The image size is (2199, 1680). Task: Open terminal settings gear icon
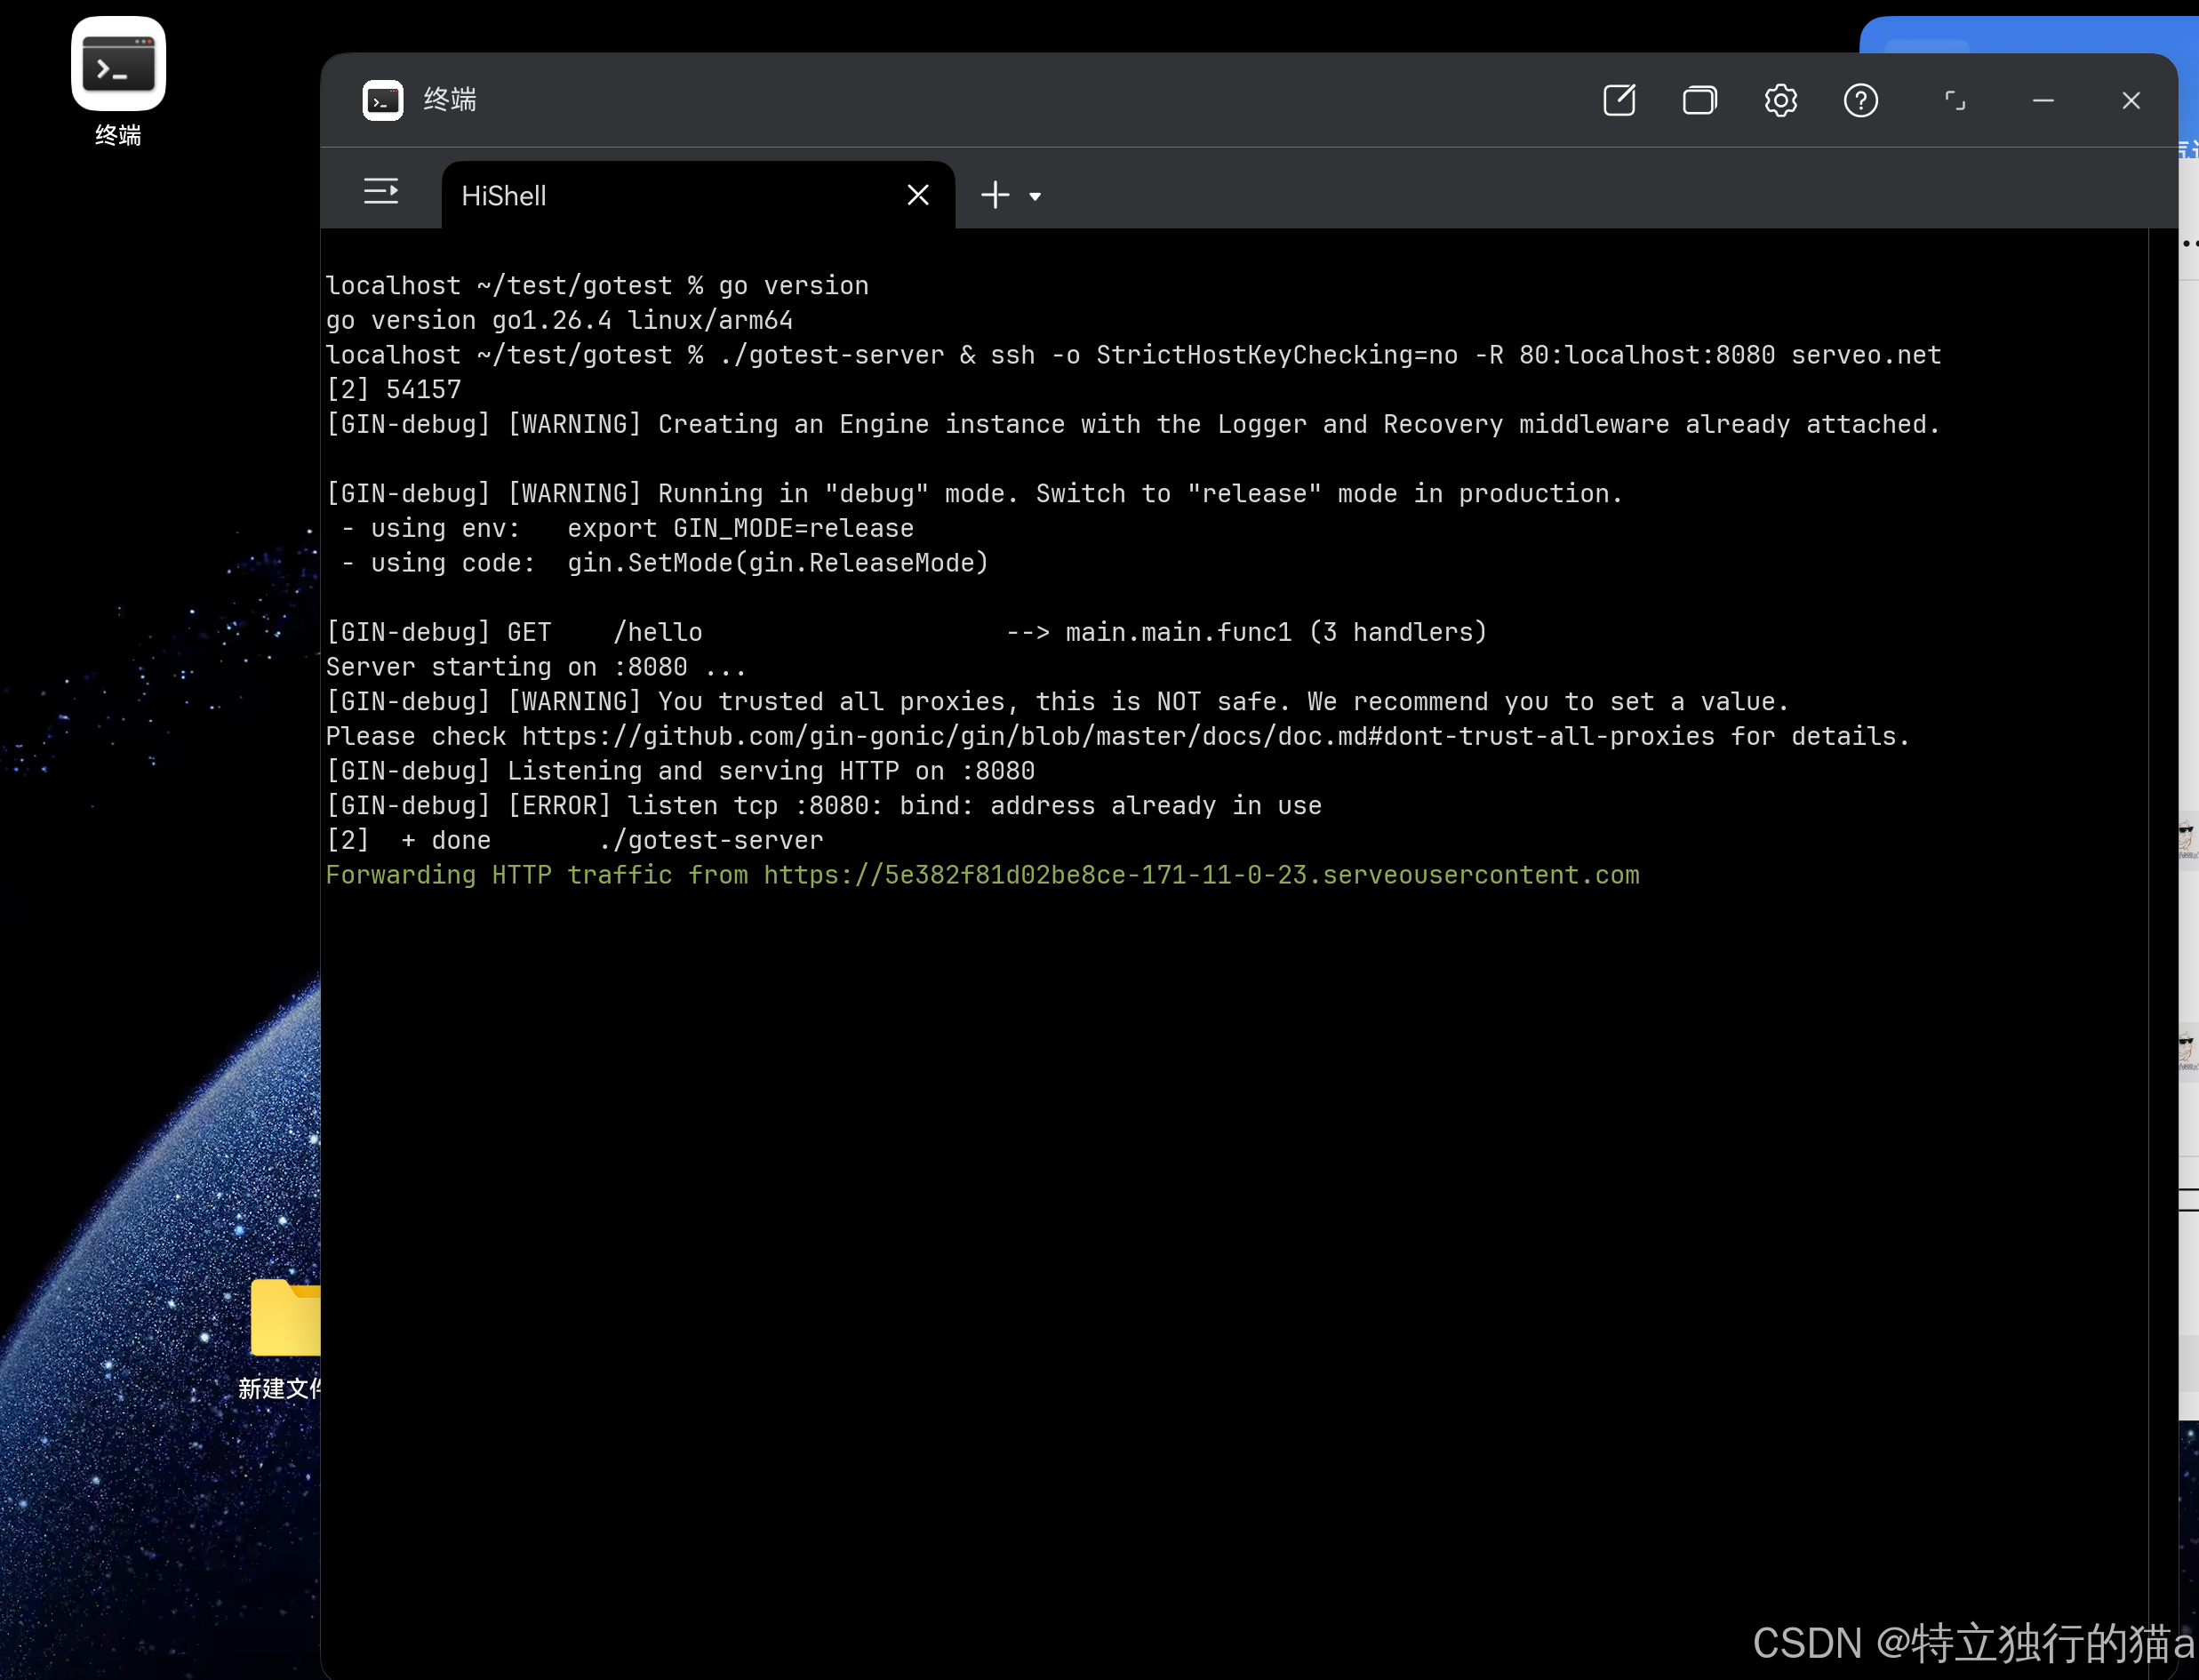tap(1780, 100)
